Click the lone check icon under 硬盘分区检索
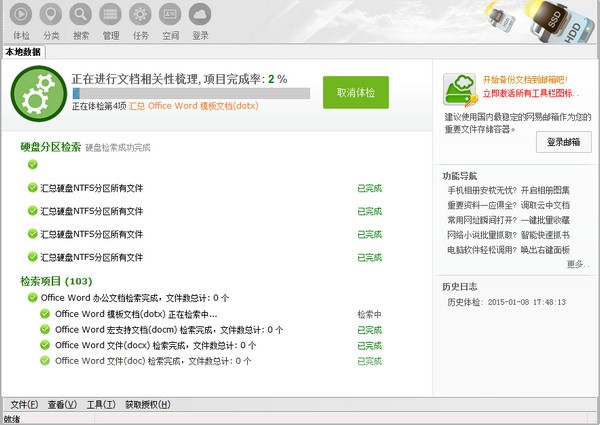 [x=33, y=164]
